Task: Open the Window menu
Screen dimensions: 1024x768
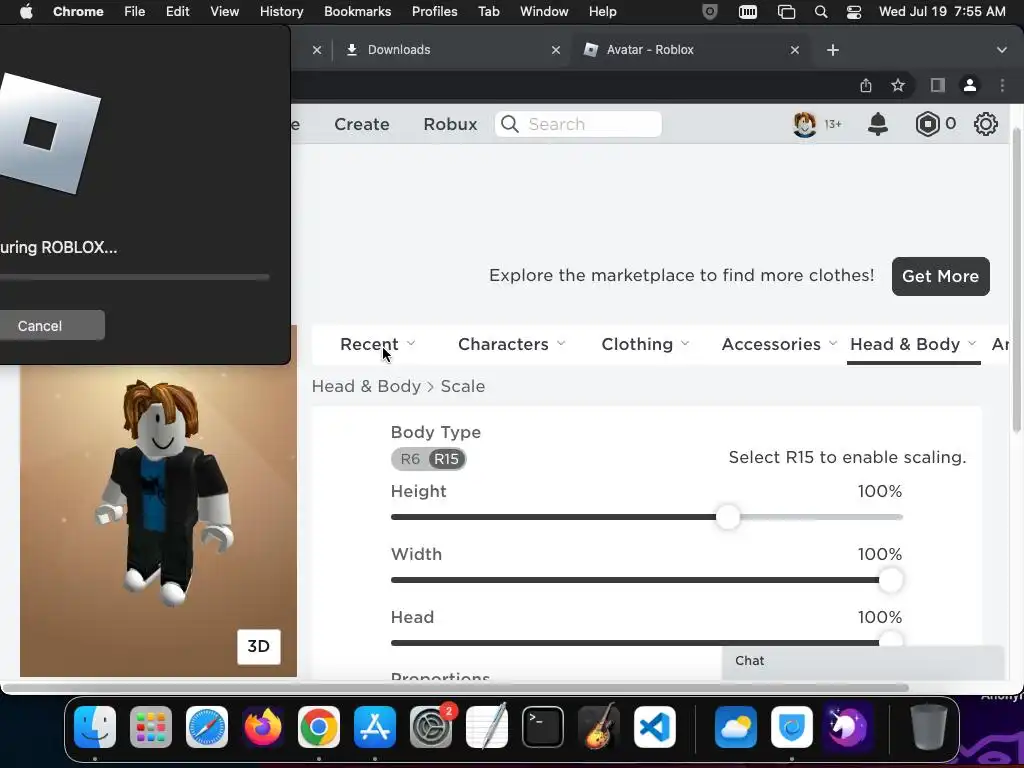Action: 544,11
